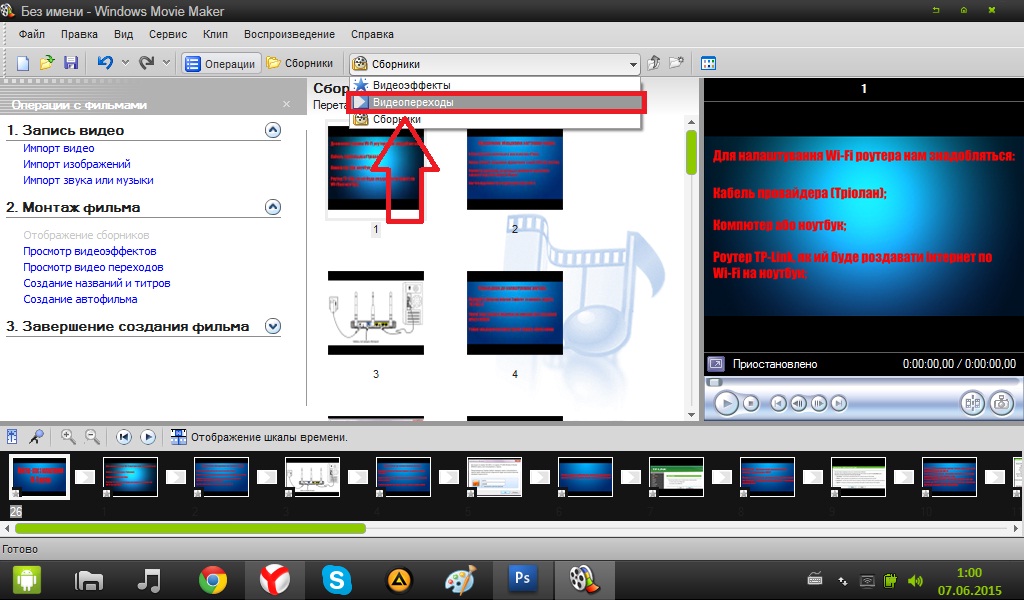Go up one level icon
Viewport: 1024px width, 600px height.
[x=654, y=63]
